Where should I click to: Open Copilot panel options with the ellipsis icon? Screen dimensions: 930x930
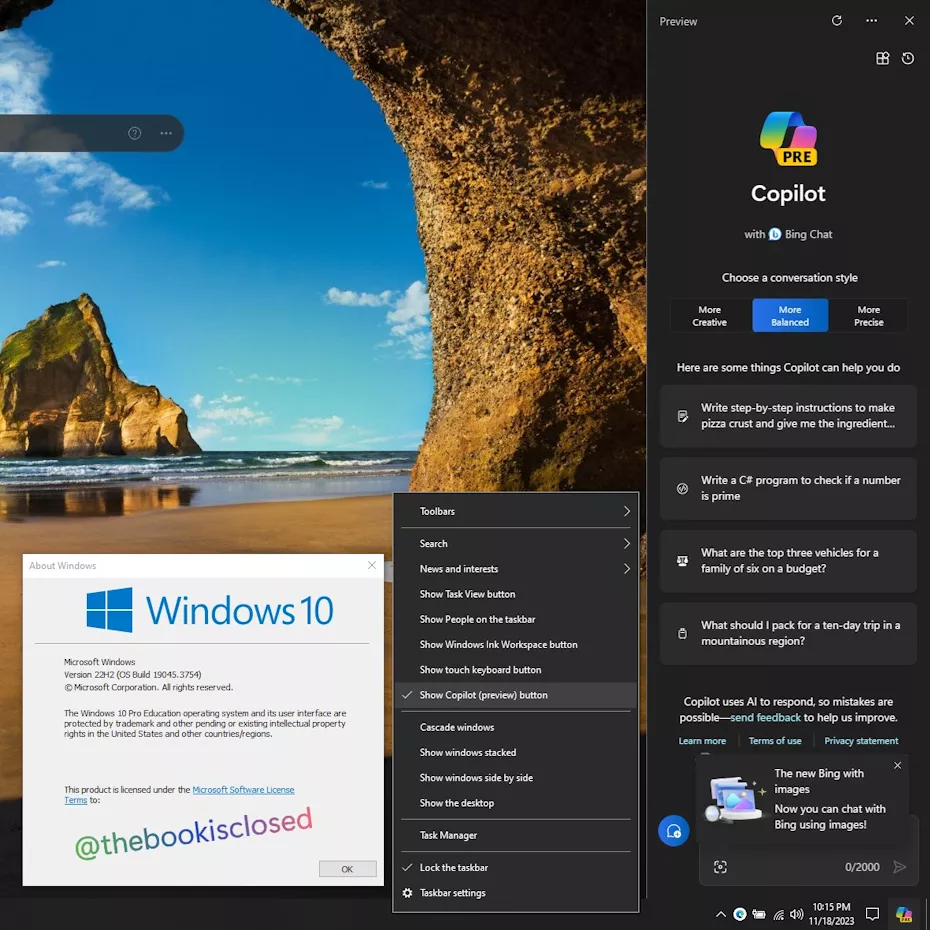[871, 20]
